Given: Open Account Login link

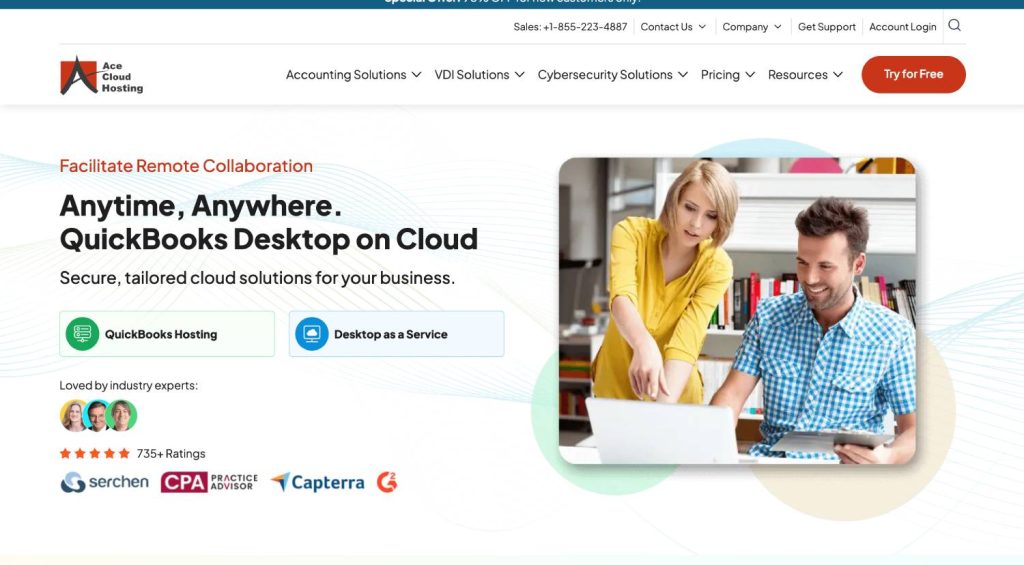Looking at the screenshot, I should pyautogui.click(x=903, y=27).
